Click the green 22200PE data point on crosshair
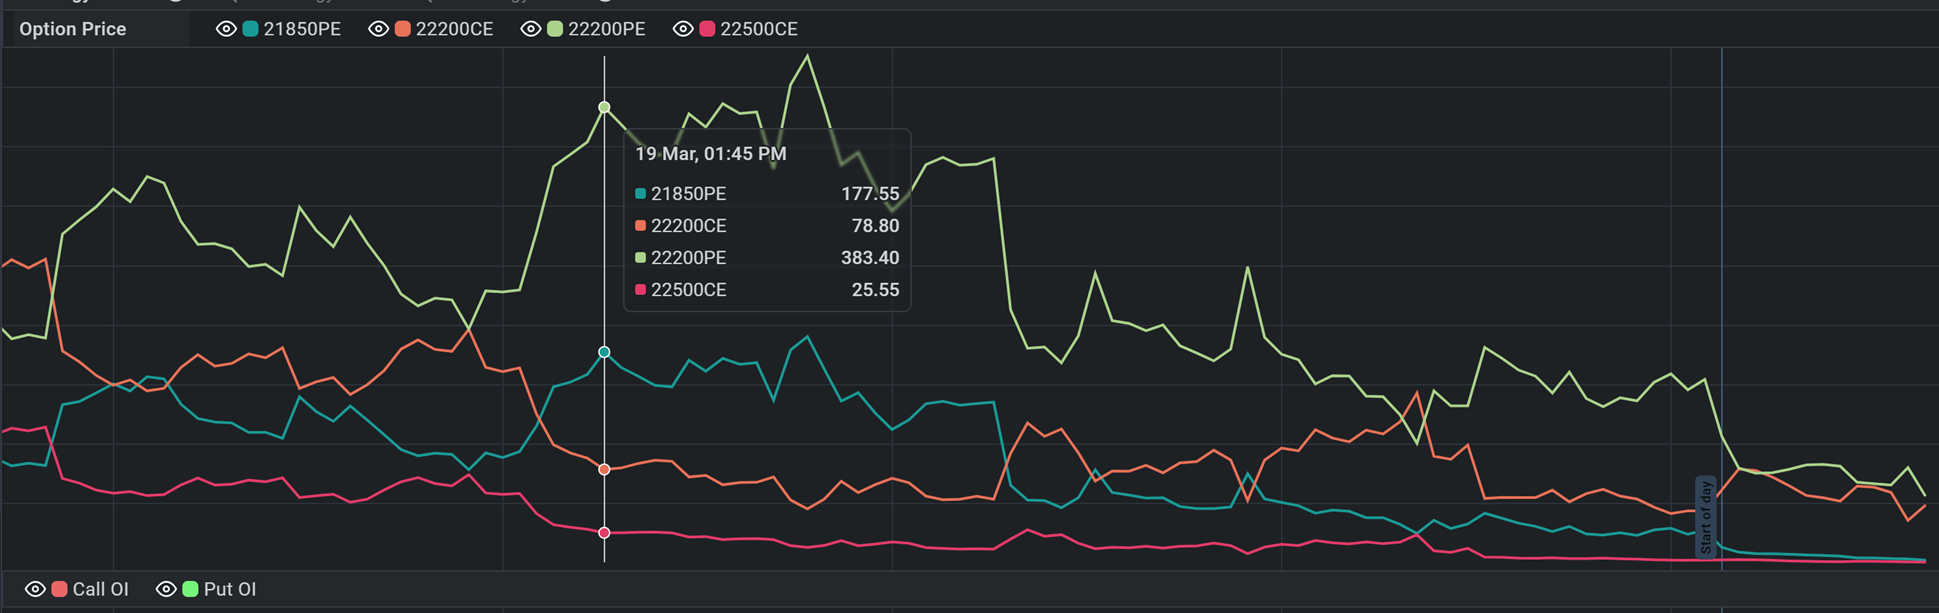Viewport: 1939px width, 613px height. pyautogui.click(x=604, y=107)
